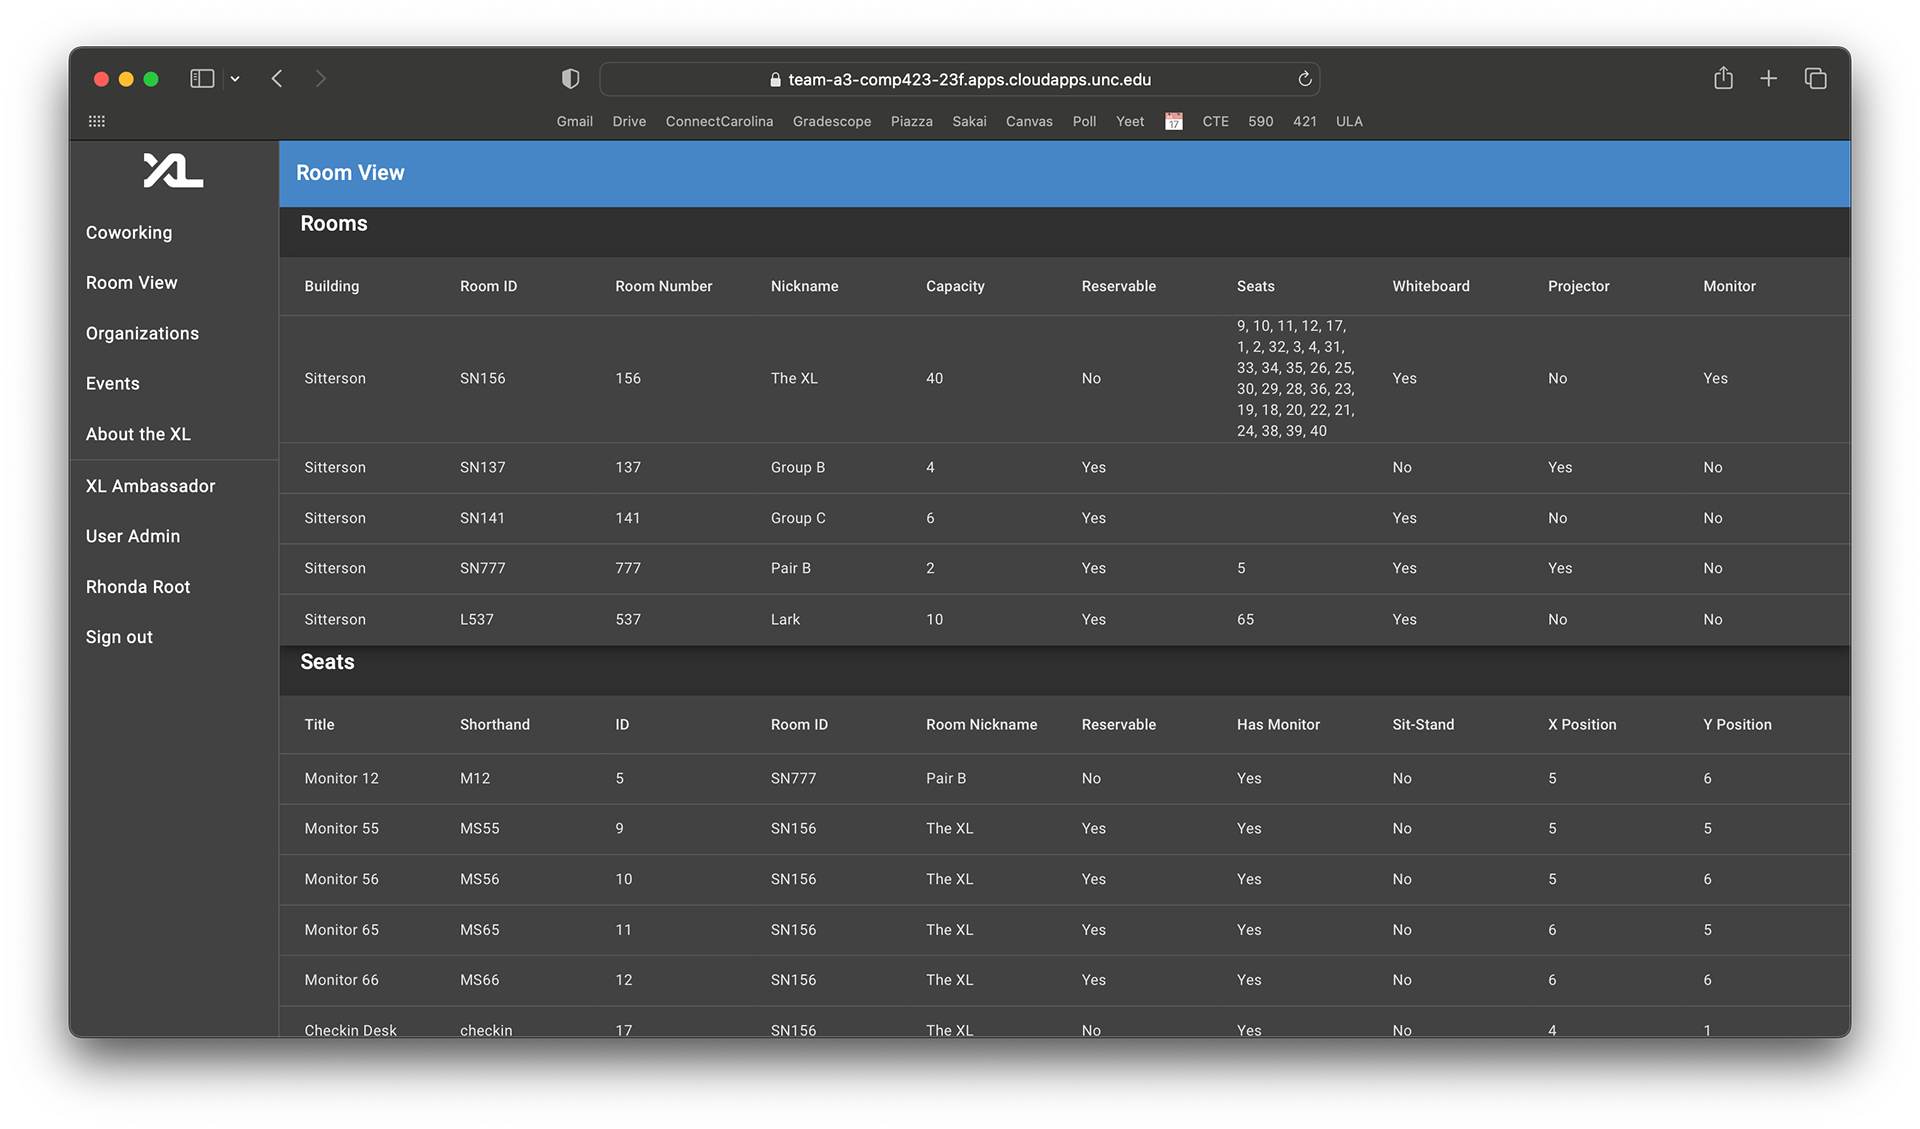Open the Canvas bookmark
Viewport: 1920px width, 1129px height.
[1028, 121]
